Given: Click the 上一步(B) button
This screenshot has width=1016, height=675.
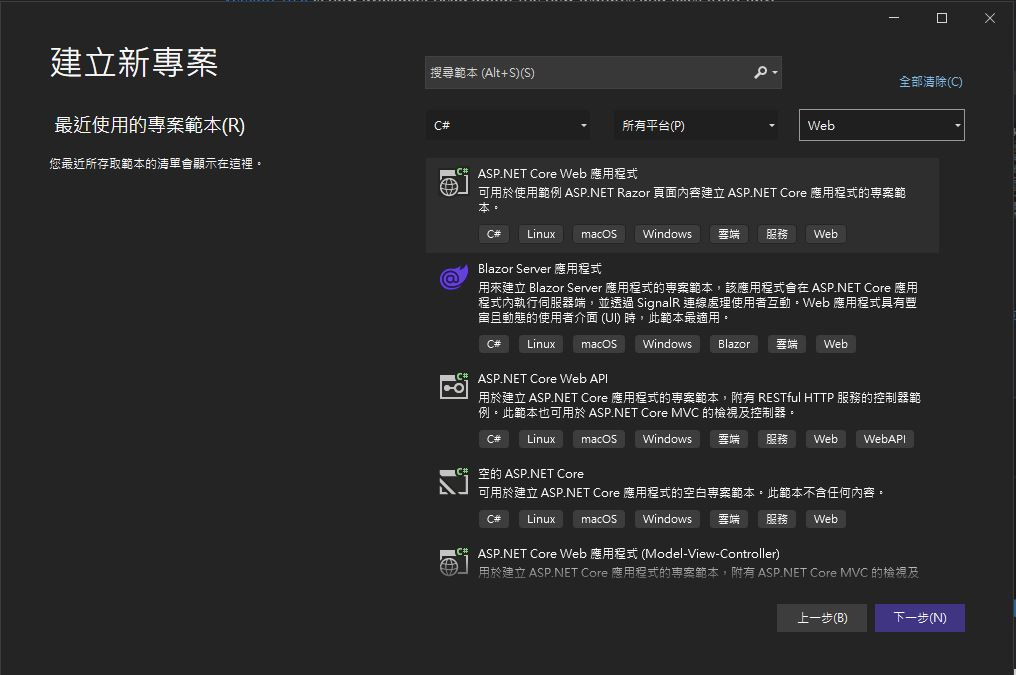Looking at the screenshot, I should pyautogui.click(x=822, y=618).
